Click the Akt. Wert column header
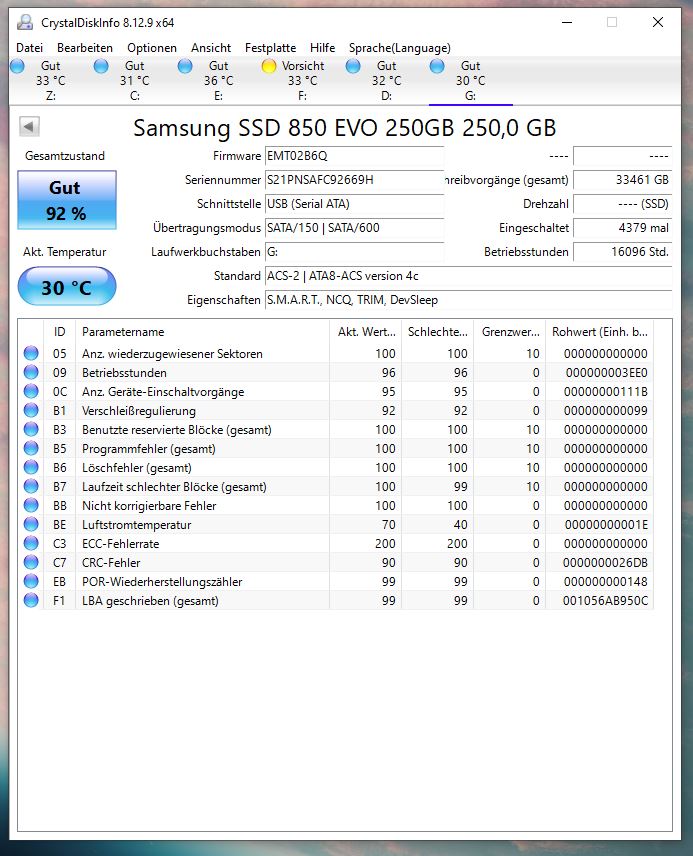 click(365, 332)
